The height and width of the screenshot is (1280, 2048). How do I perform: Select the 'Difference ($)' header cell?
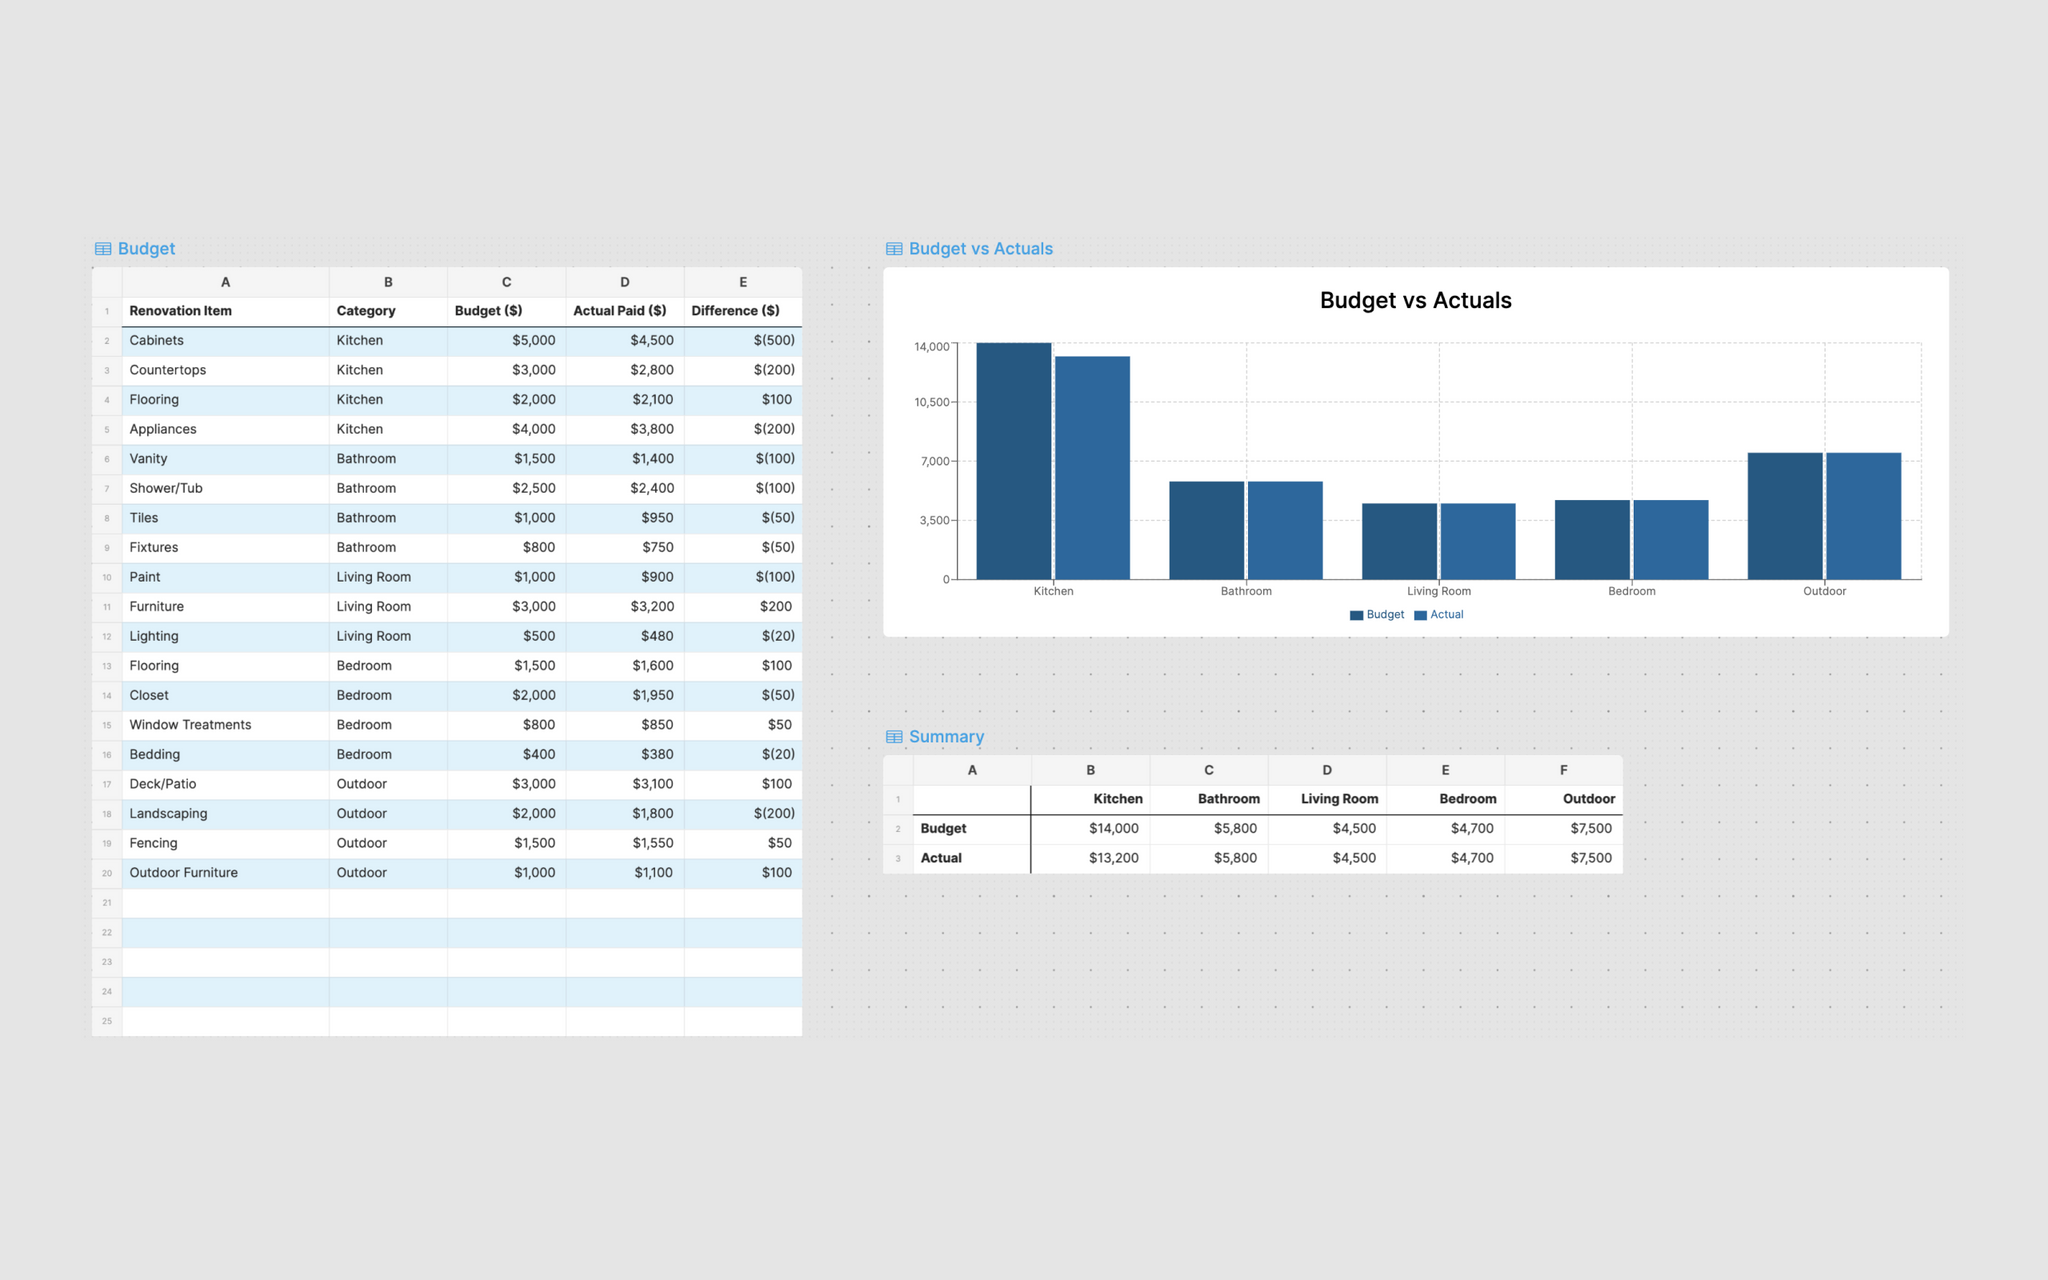(743, 311)
